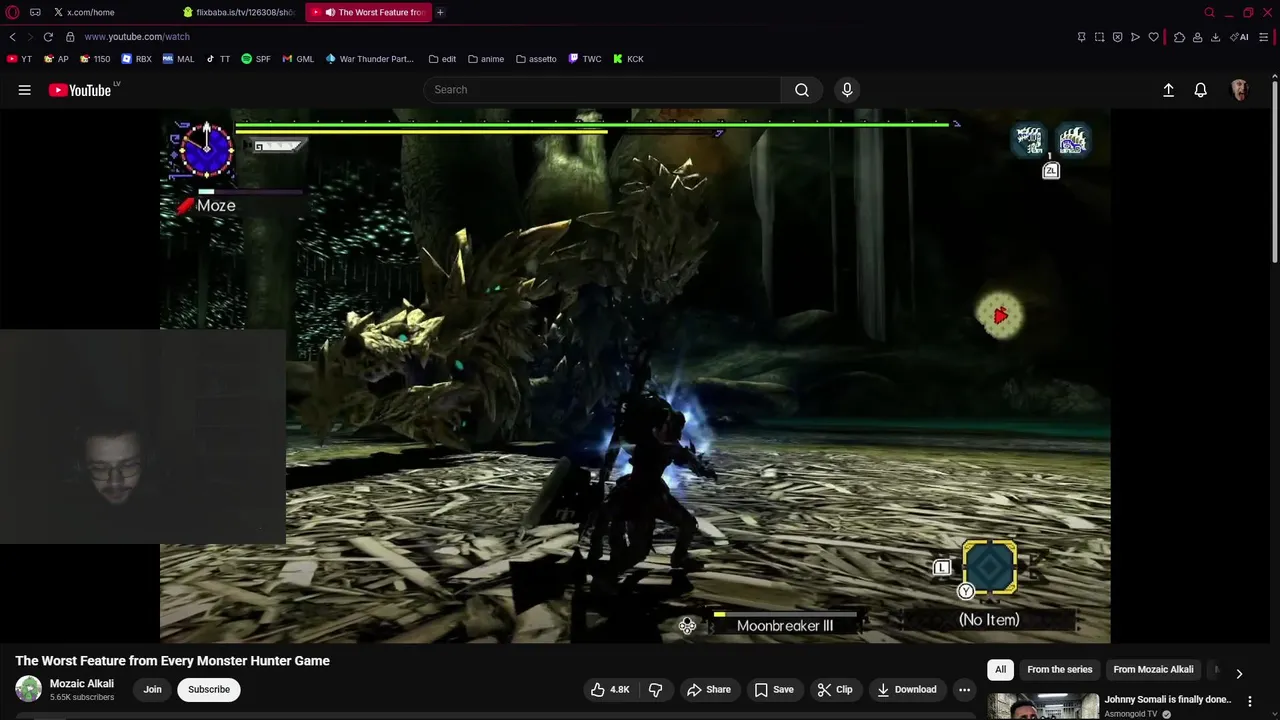The height and width of the screenshot is (720, 1280).
Task: Select The Worst Feature YouTube tab
Action: click(x=368, y=12)
